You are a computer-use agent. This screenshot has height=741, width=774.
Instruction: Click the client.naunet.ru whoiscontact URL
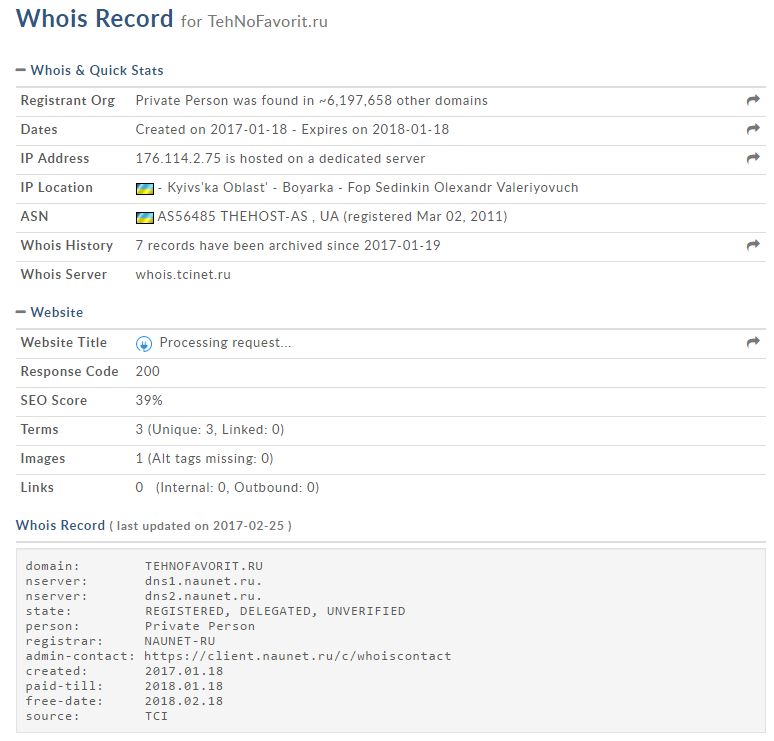[x=298, y=656]
